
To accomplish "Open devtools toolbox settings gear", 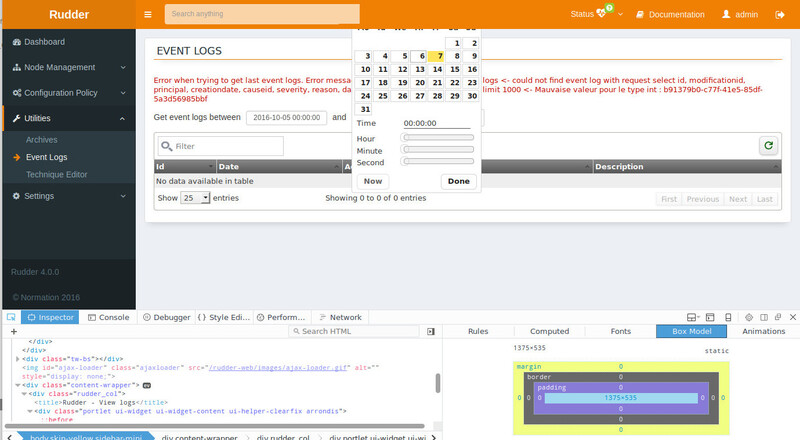I will pos(748,317).
